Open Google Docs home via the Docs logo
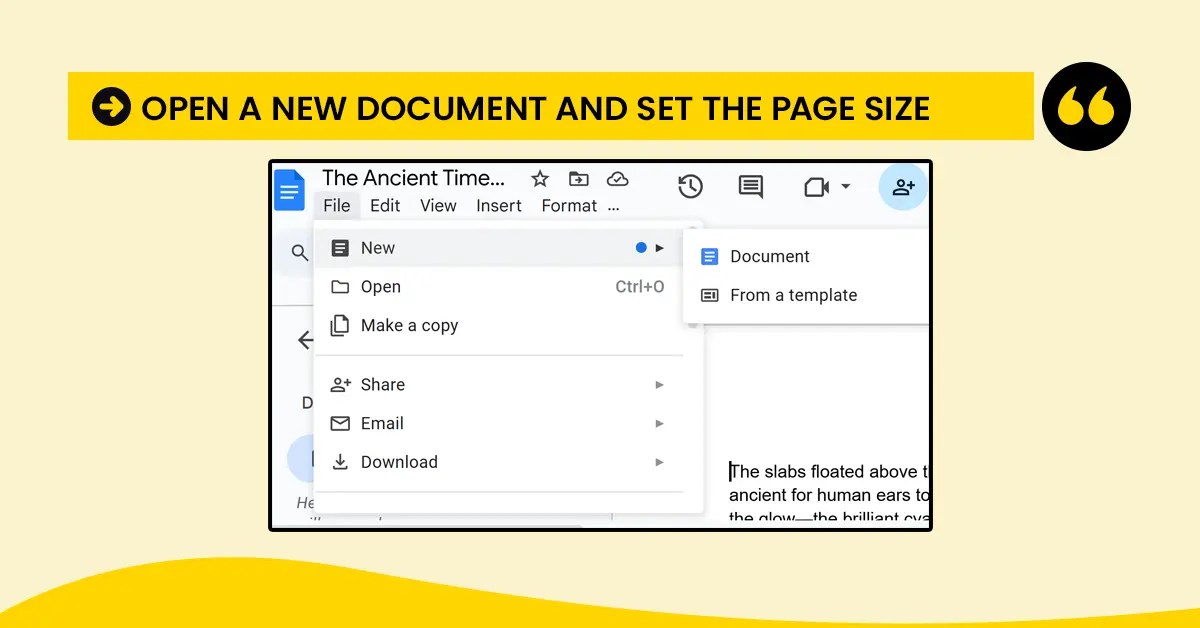 click(x=289, y=190)
